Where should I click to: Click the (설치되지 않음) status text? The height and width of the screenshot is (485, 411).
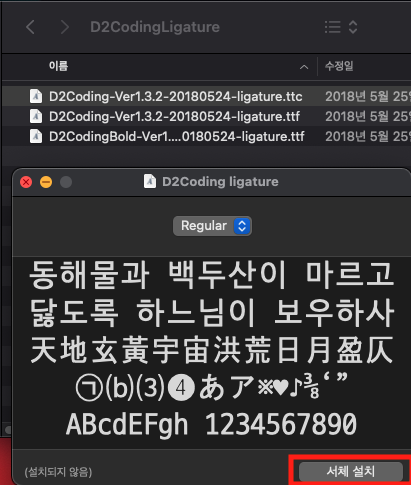(x=58, y=472)
